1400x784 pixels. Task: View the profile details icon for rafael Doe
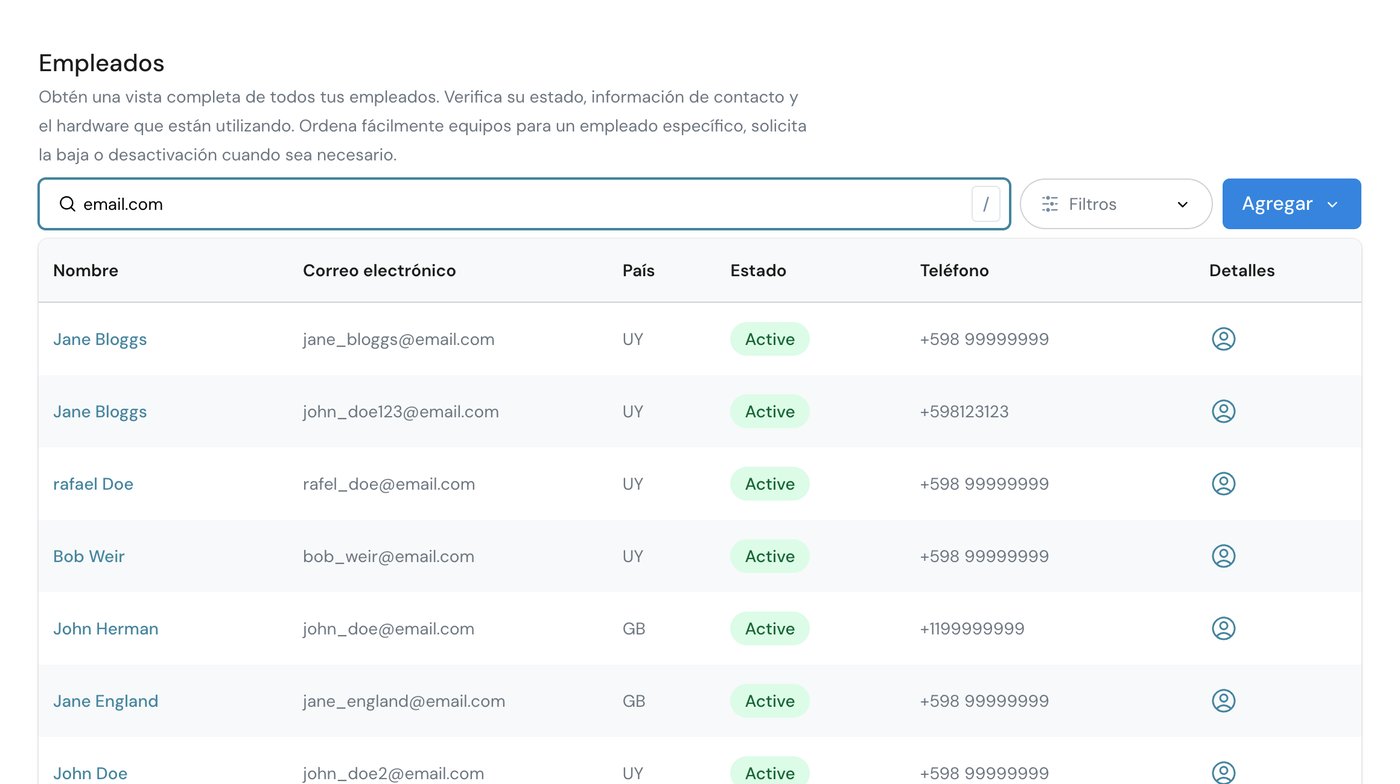tap(1223, 484)
